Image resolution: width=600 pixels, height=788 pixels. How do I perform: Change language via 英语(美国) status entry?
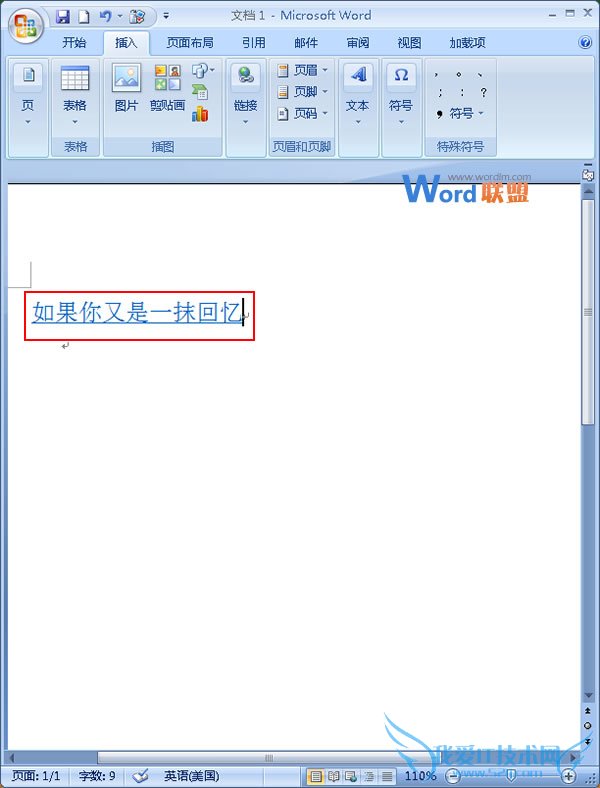[191, 776]
